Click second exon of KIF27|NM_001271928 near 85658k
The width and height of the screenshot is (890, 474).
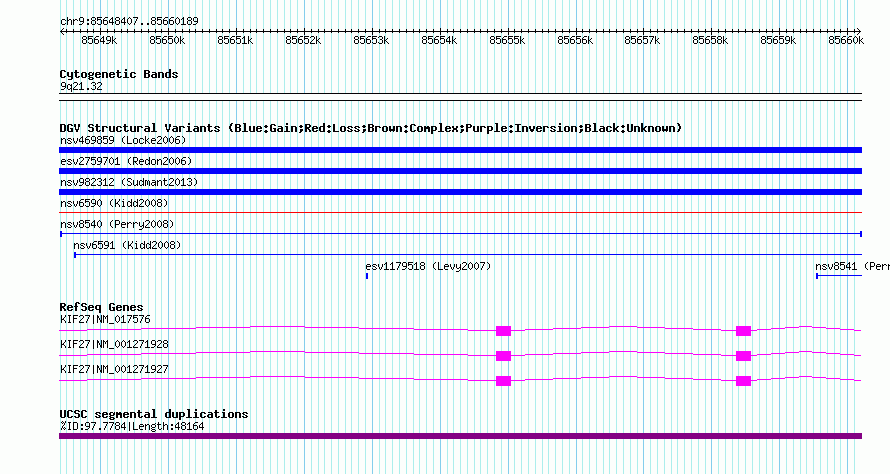(x=744, y=356)
